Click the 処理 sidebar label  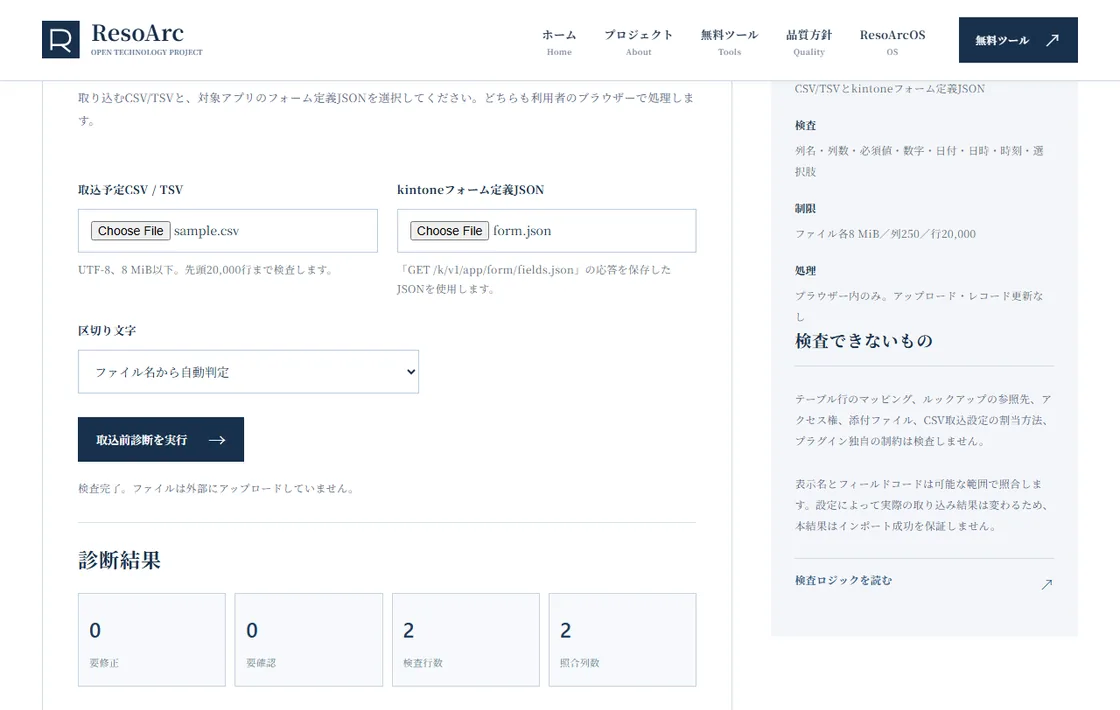pos(805,271)
